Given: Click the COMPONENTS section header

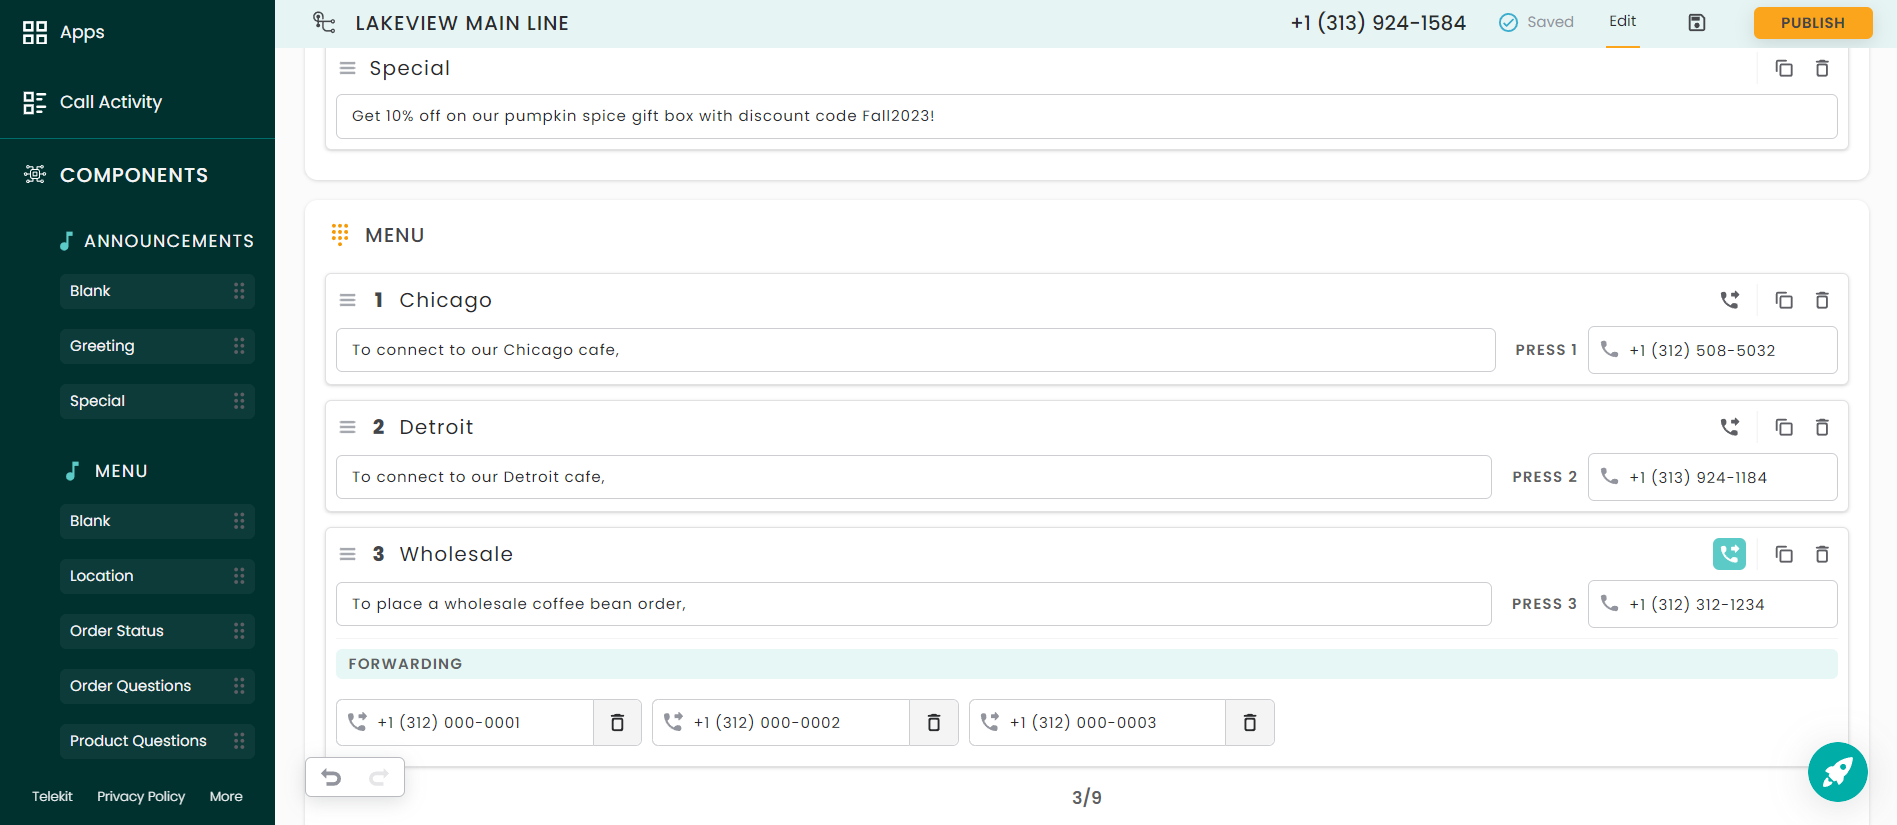Looking at the screenshot, I should click(x=134, y=175).
